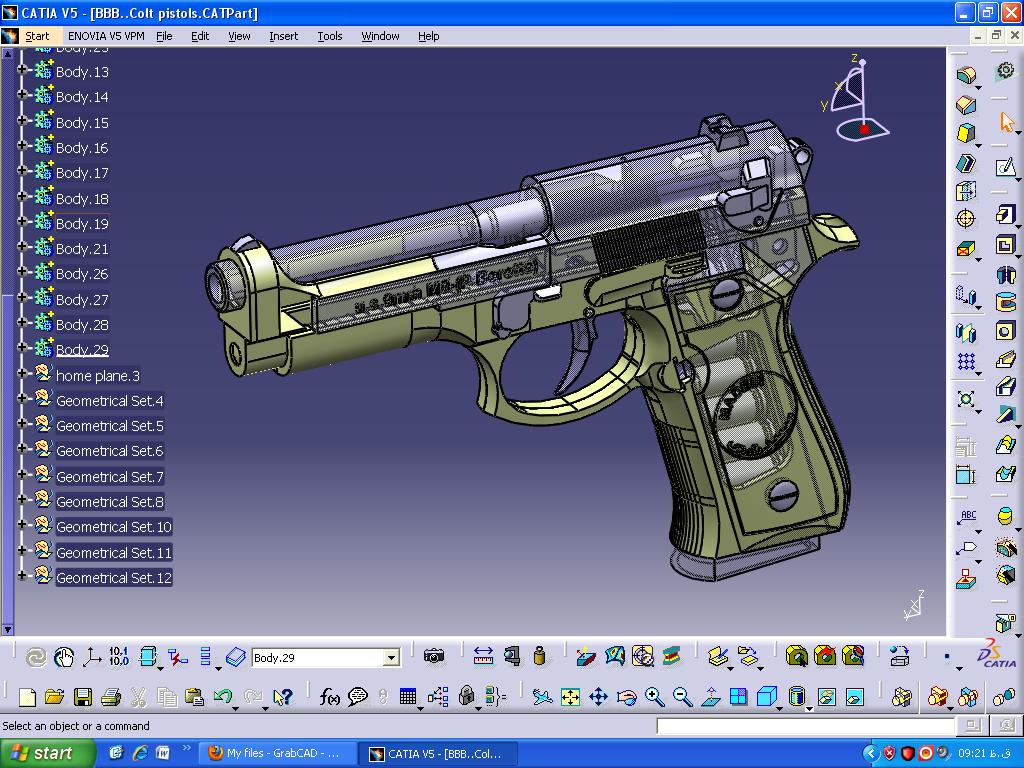Expand Geometrical Set.4 node
Viewport: 1024px width, 768px height.
click(x=22, y=398)
